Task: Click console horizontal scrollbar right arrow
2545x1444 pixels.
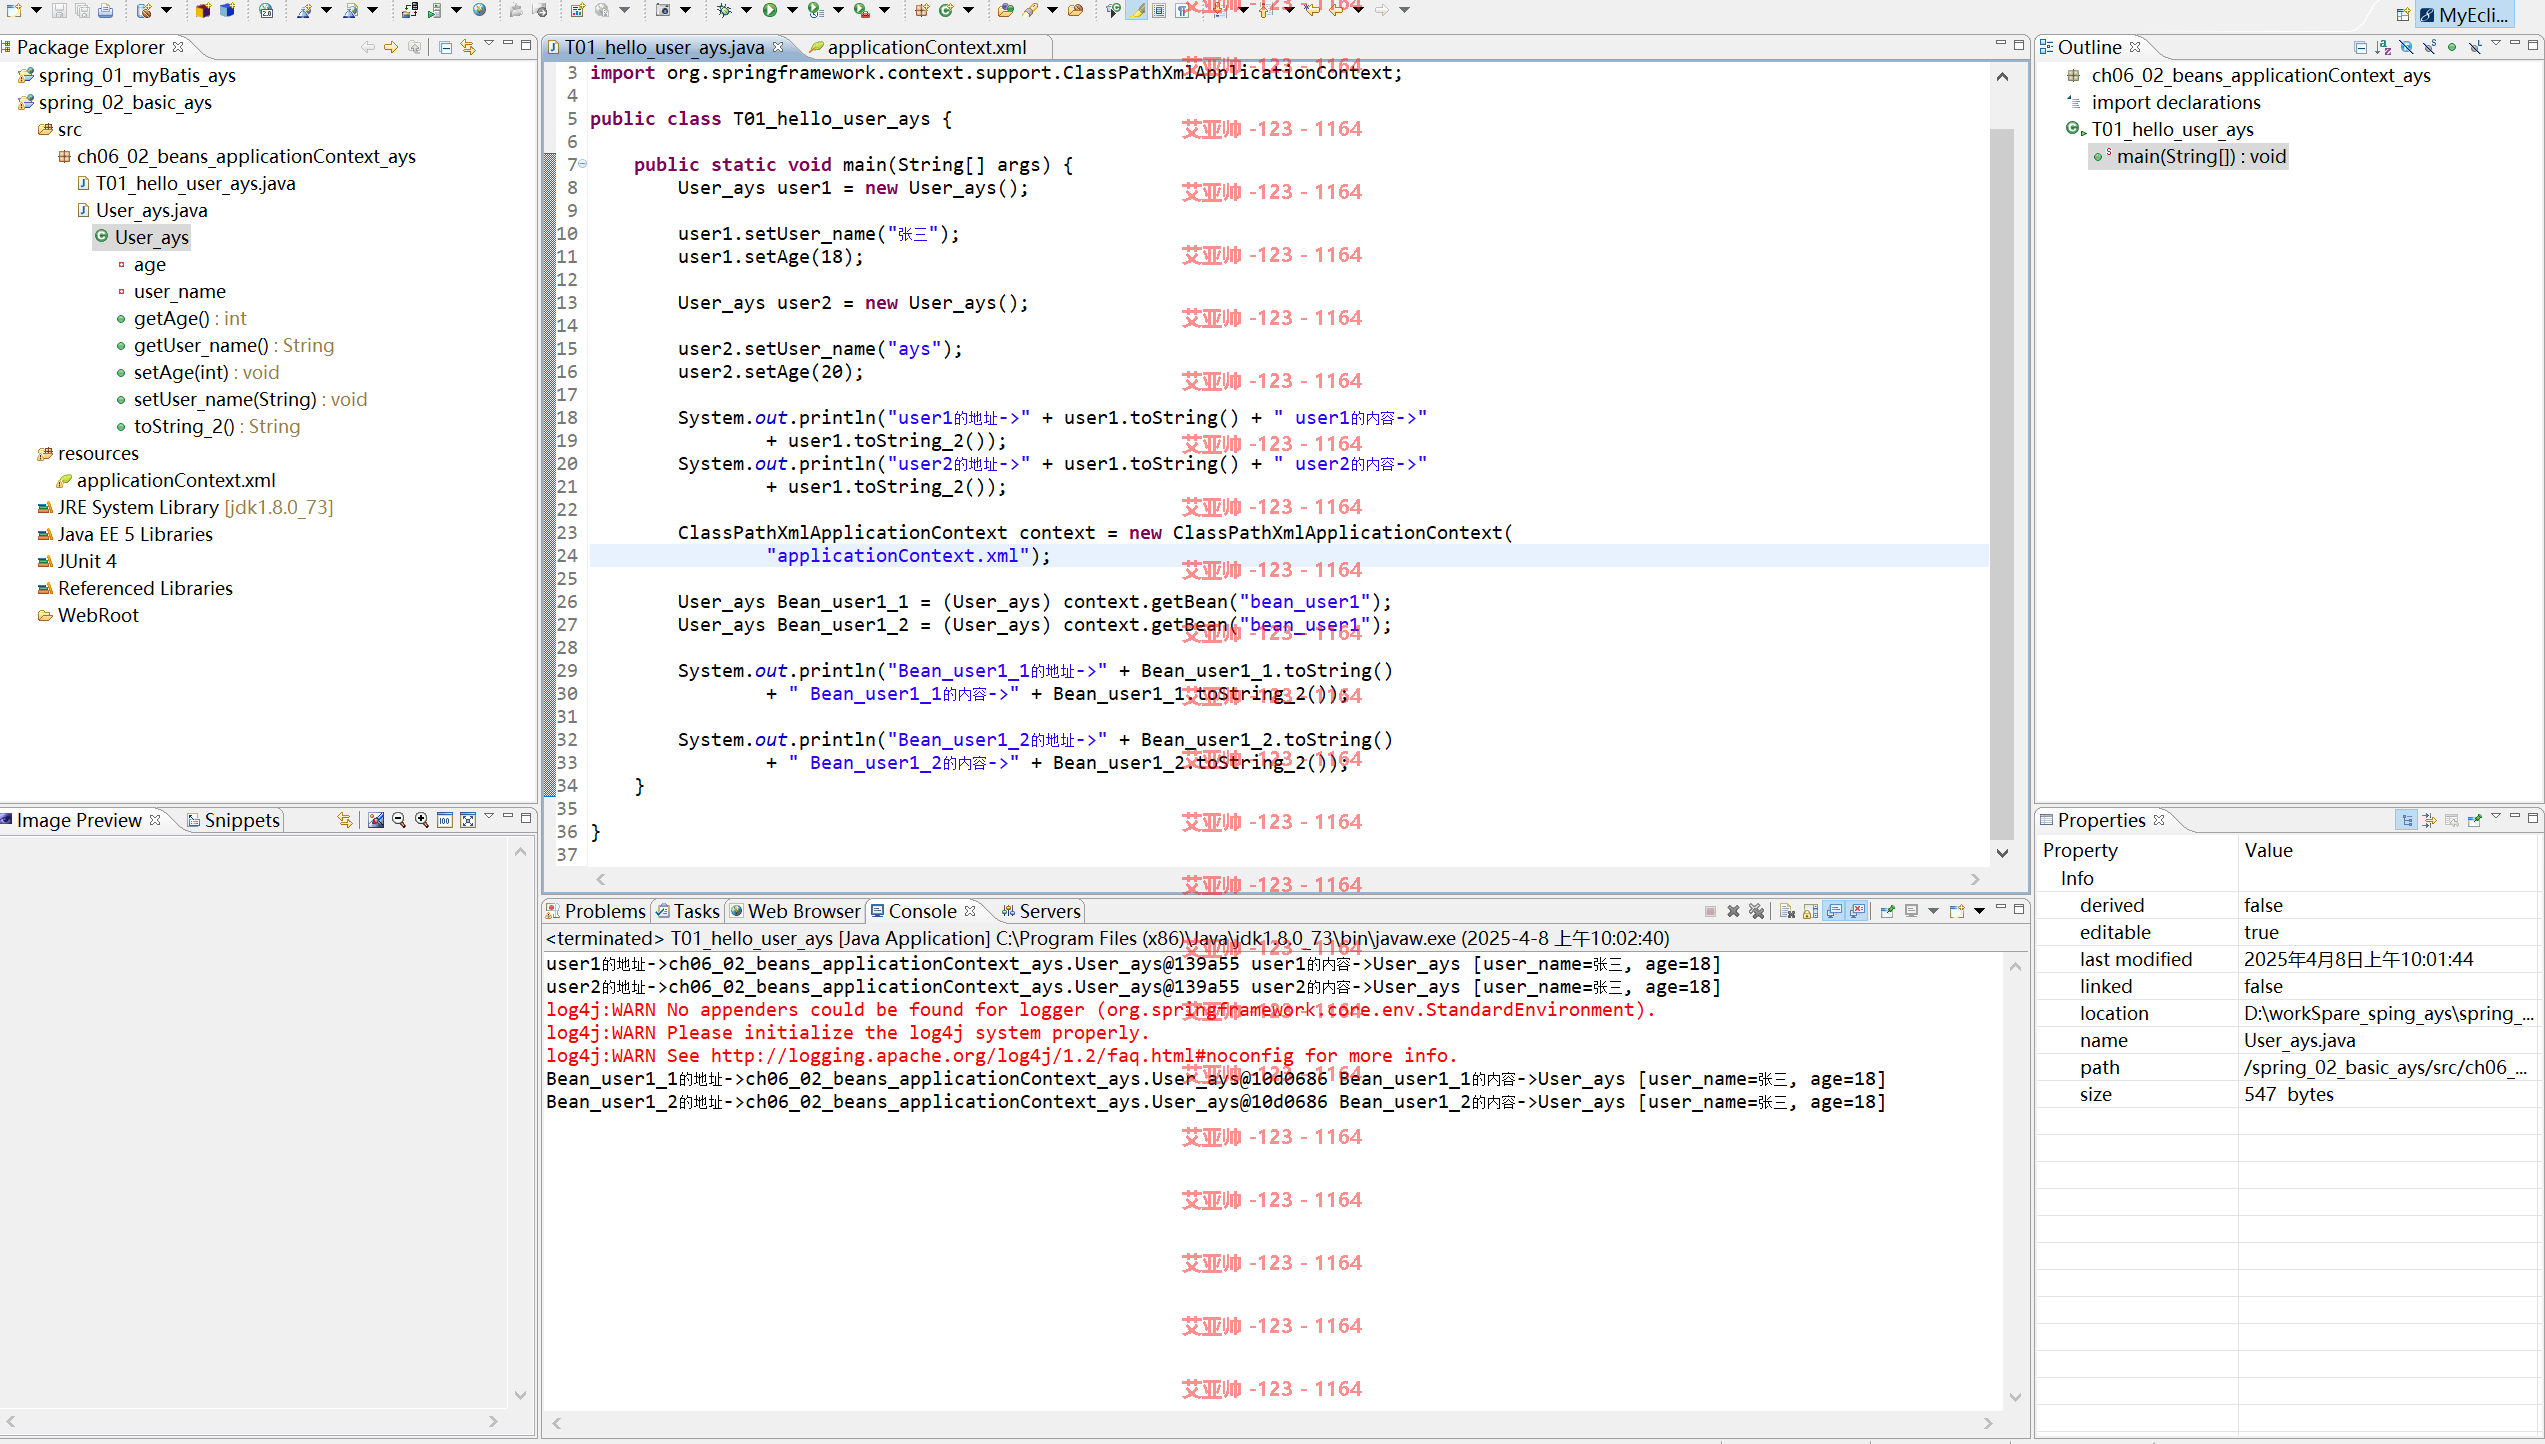Action: (1988, 1423)
